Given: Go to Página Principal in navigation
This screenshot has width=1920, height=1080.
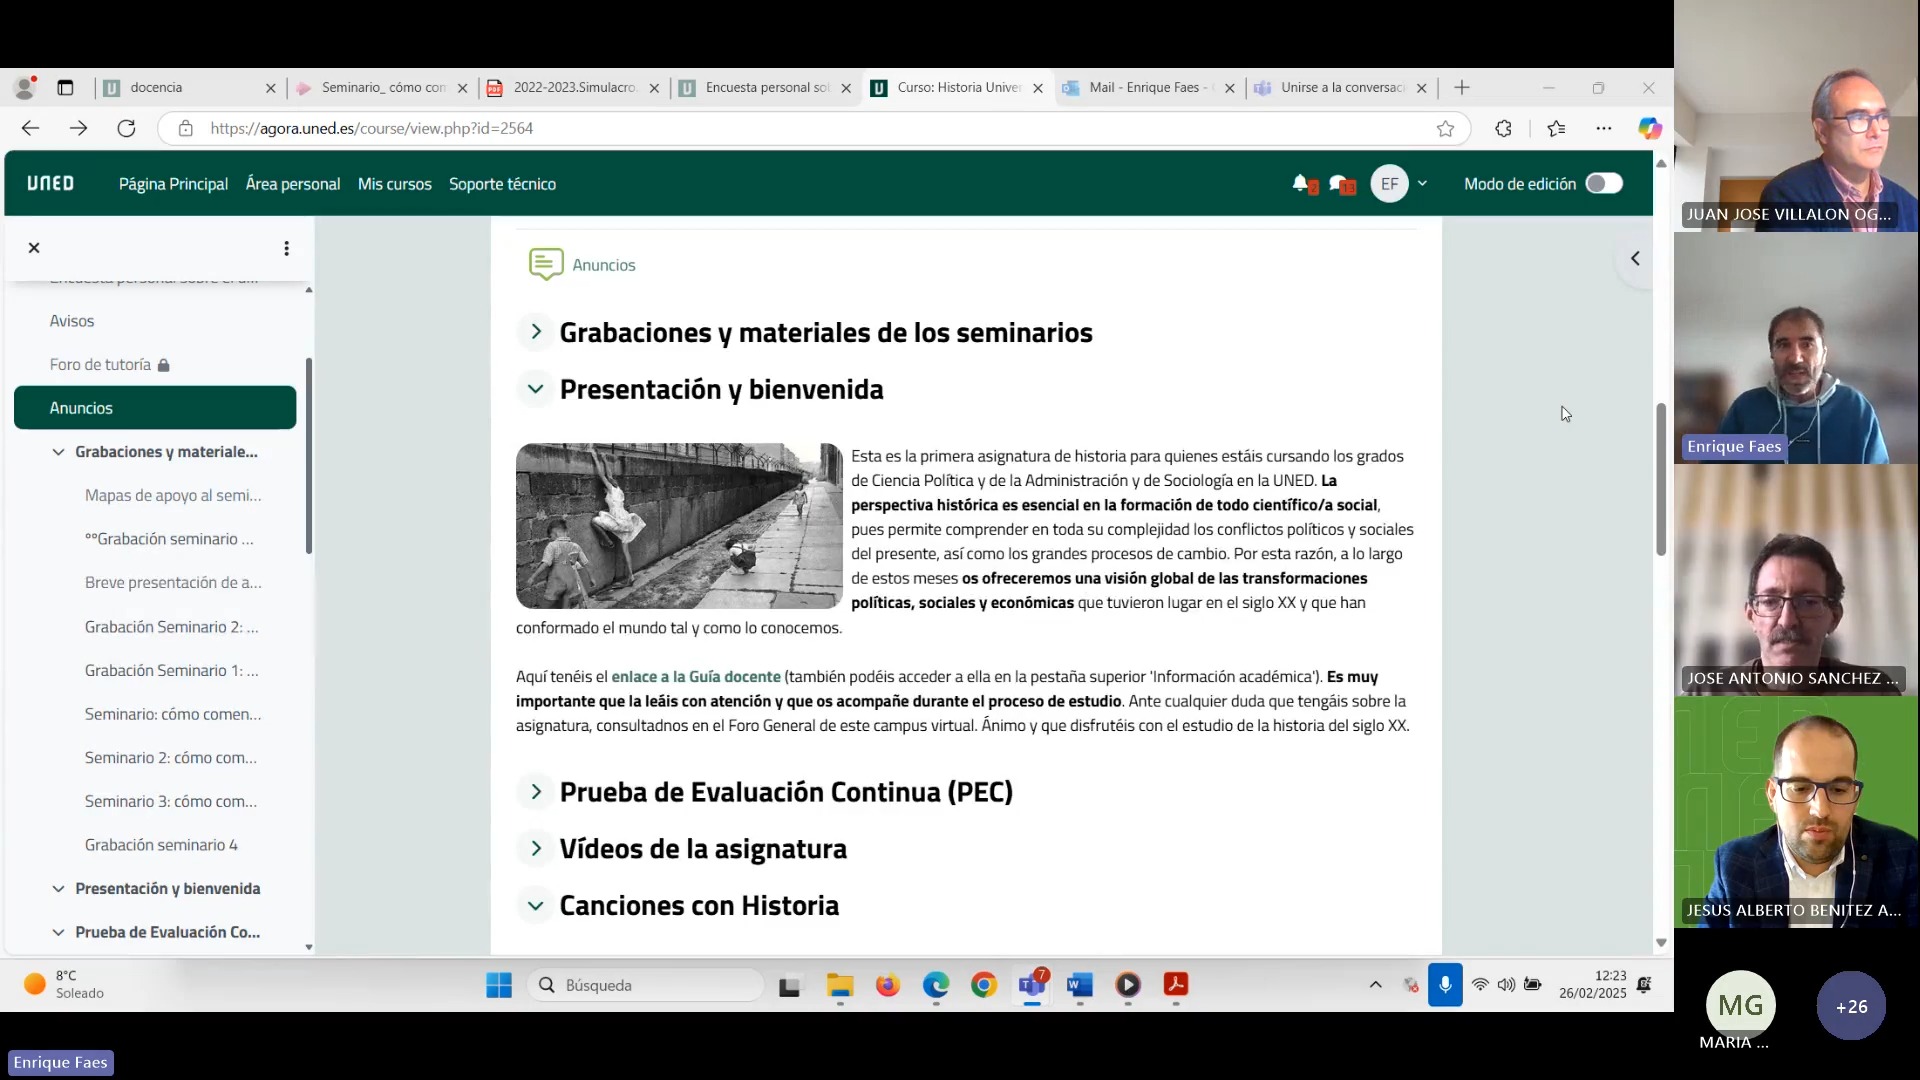Looking at the screenshot, I should 173,184.
